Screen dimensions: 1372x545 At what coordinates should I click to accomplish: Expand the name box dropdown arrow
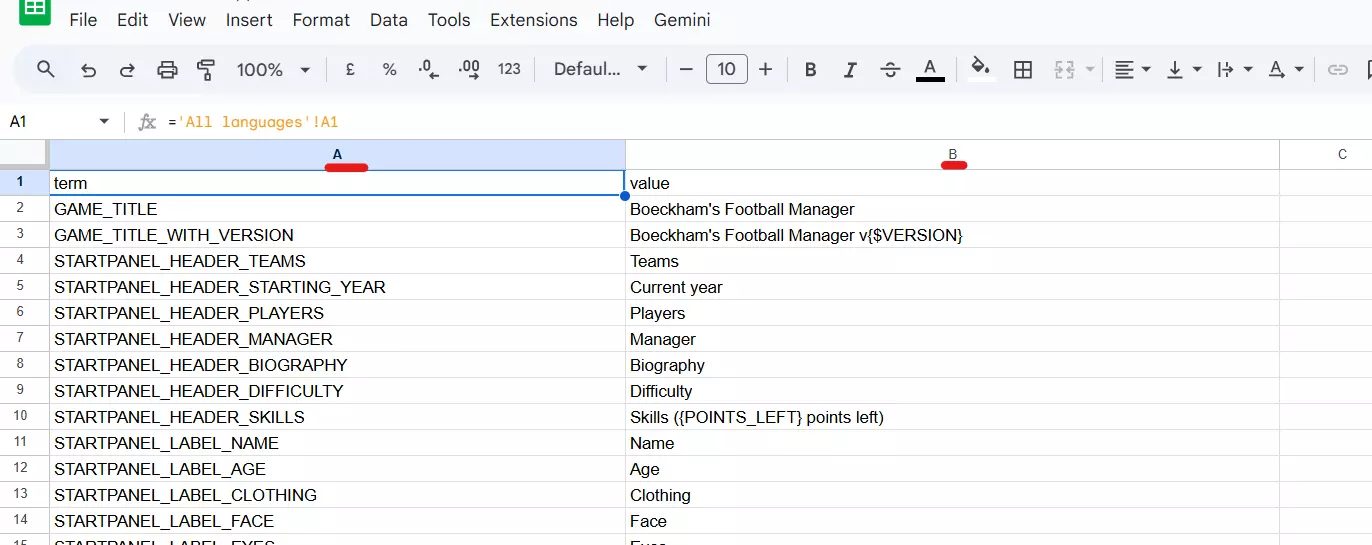tap(104, 122)
